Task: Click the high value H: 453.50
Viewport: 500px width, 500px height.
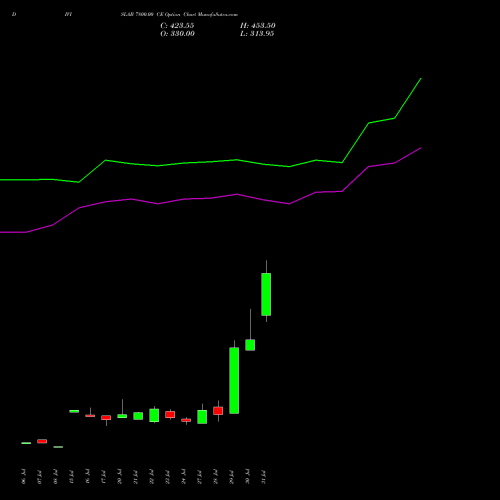Action: click(258, 26)
